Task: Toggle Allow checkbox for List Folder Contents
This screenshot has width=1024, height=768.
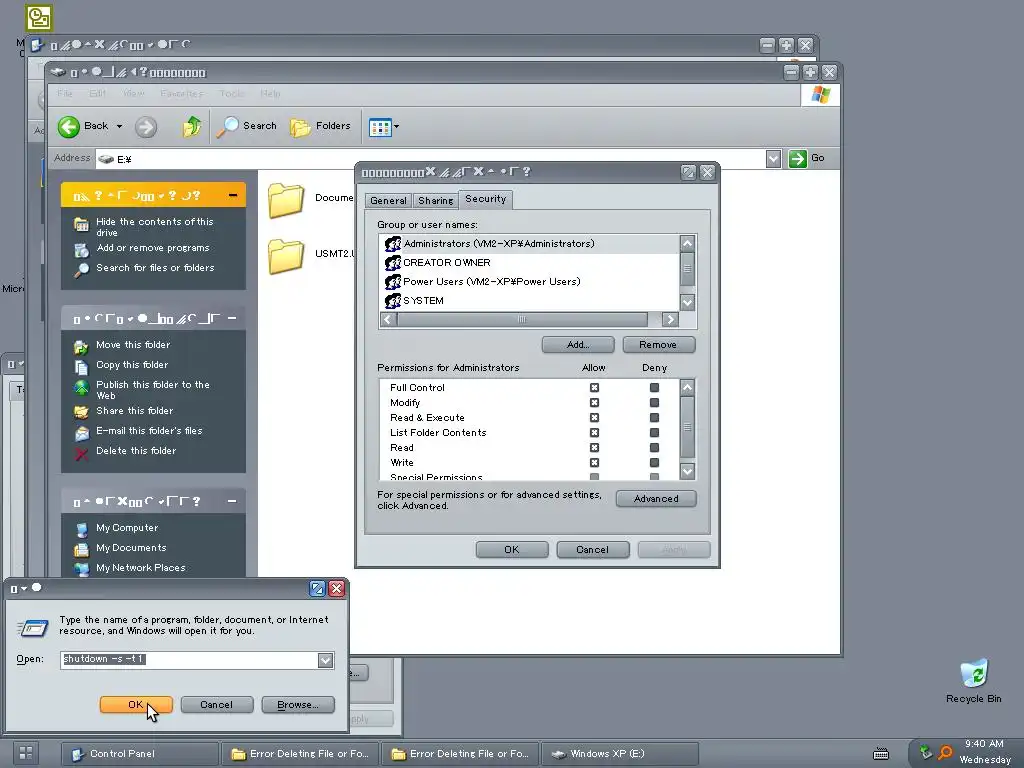Action: [594, 432]
